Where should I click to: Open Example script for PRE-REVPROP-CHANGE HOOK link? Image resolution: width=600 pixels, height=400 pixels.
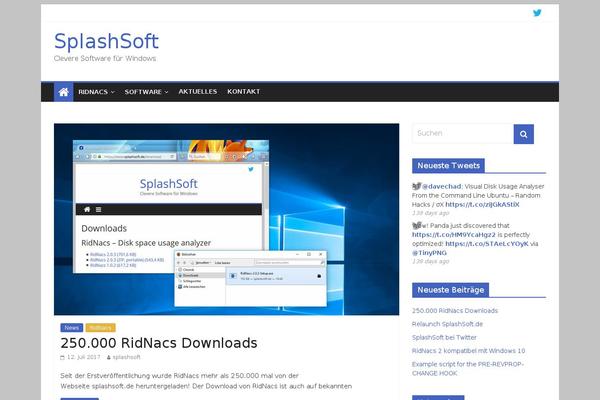coord(468,369)
